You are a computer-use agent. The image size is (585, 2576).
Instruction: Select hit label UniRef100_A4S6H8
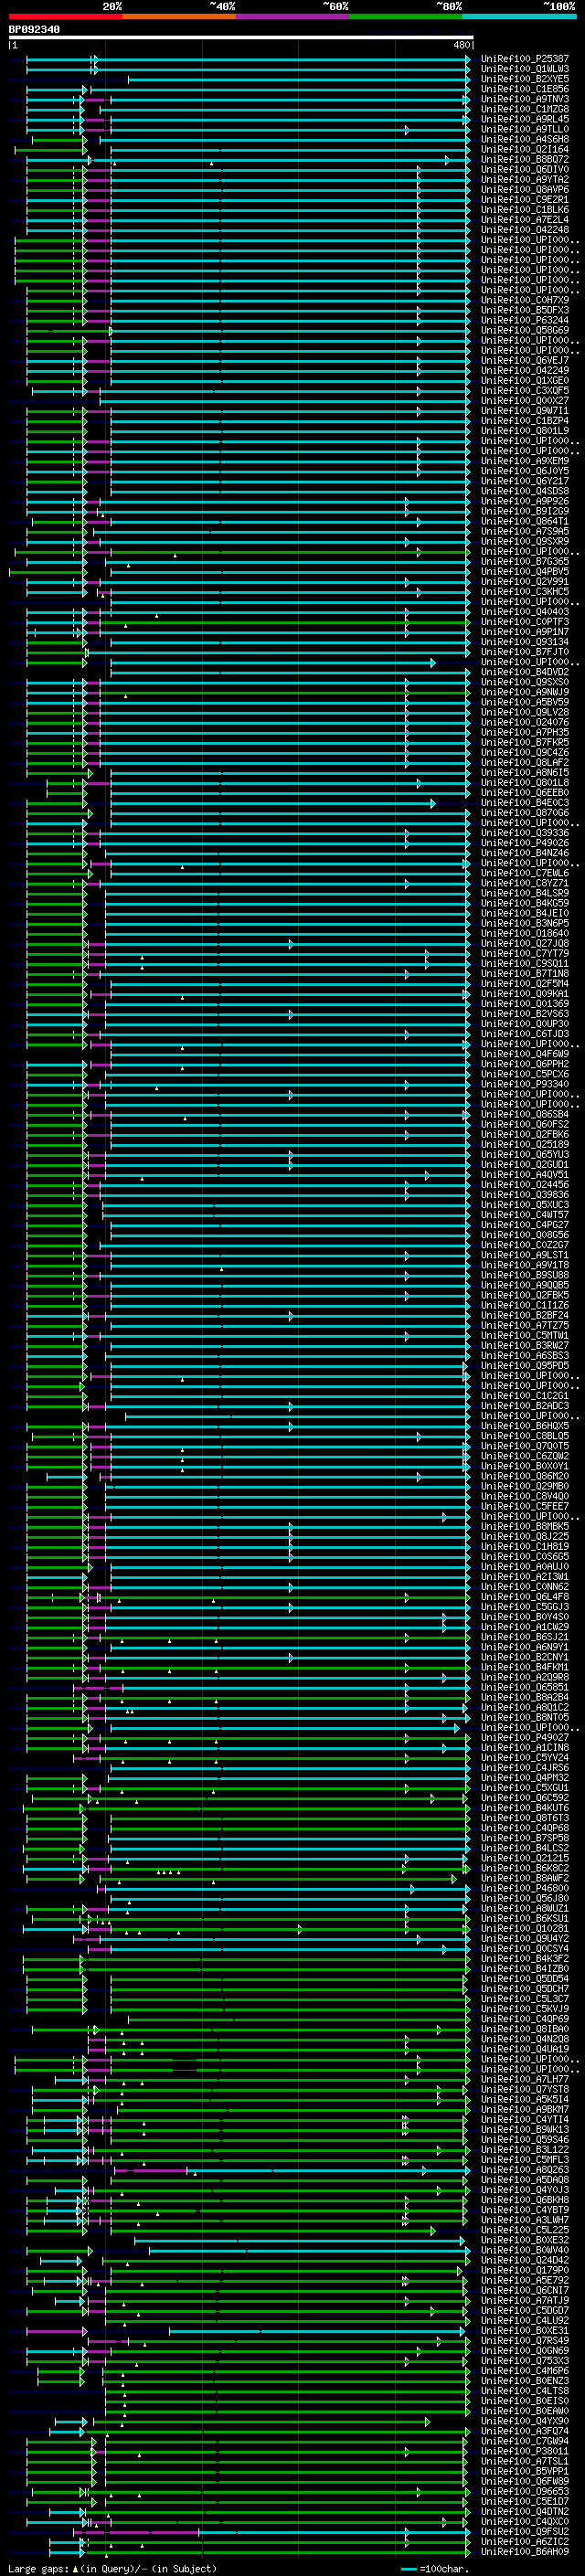[524, 139]
